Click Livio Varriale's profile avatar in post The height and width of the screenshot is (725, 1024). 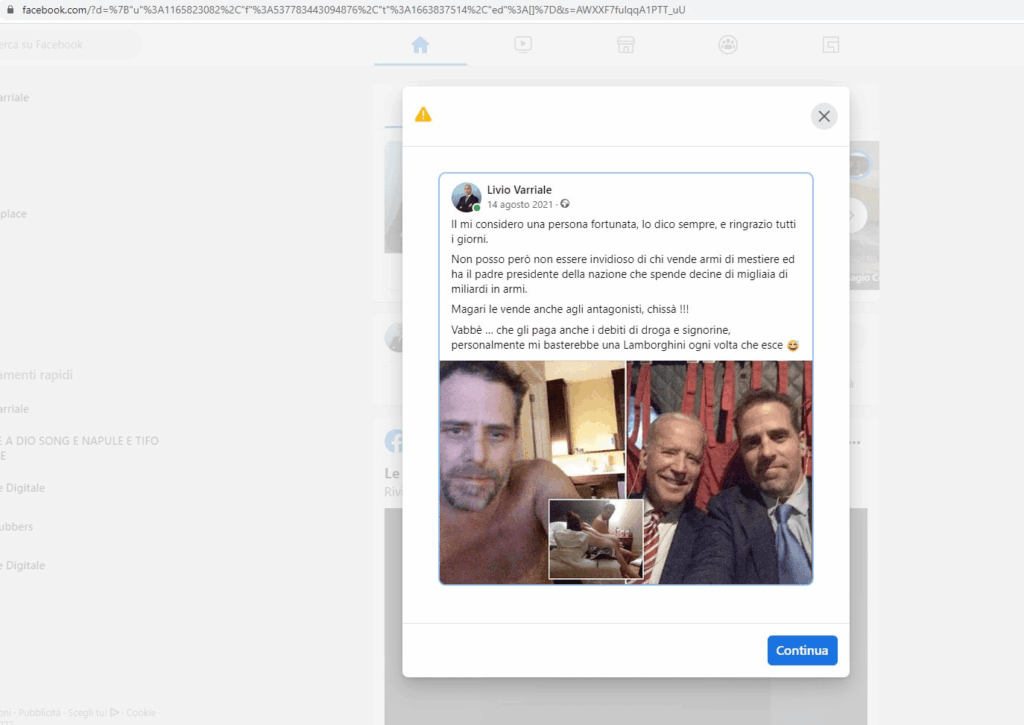[x=466, y=197]
